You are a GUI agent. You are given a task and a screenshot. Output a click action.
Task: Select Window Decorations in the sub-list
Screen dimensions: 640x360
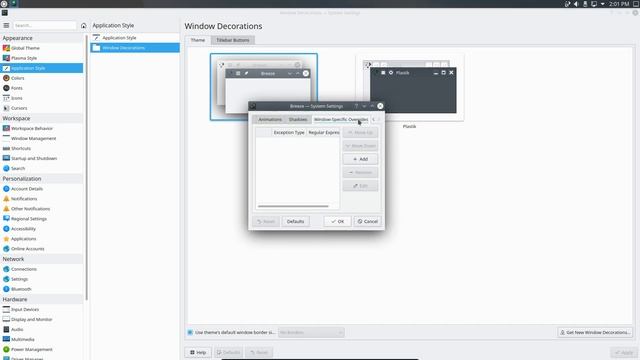pyautogui.click(x=135, y=48)
